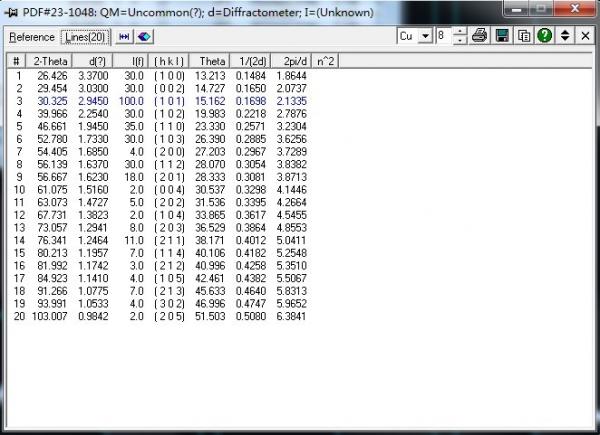This screenshot has height=435, width=600.
Task: Close the PDF#23-1048 window
Action: tap(575, 8)
